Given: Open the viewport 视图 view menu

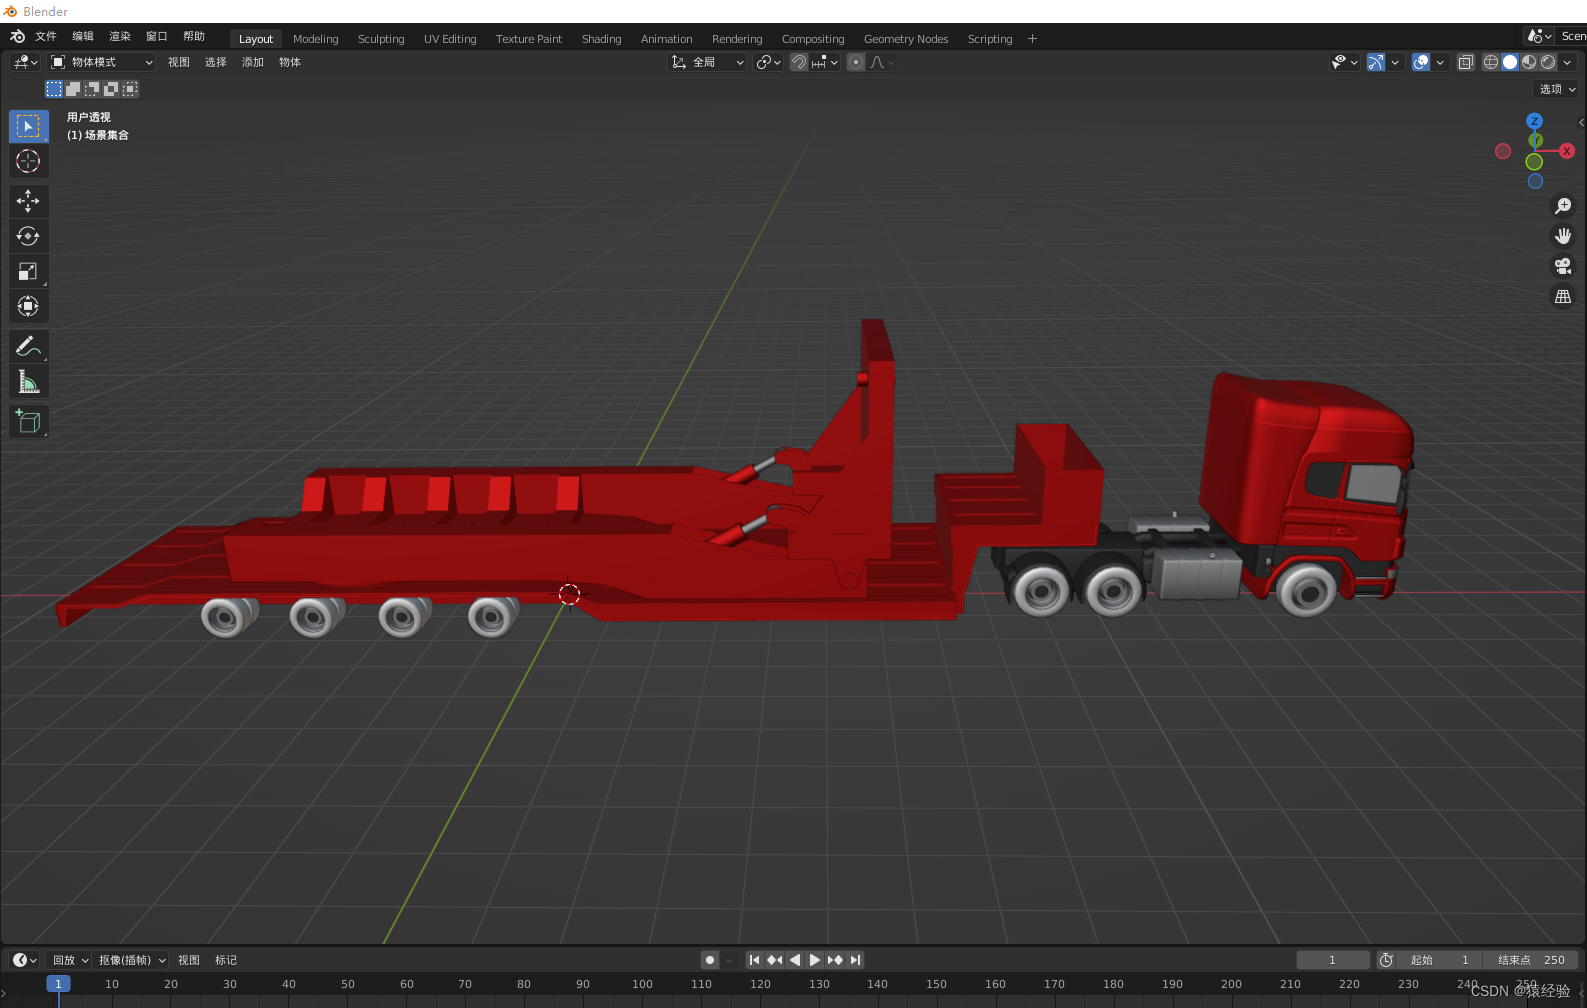Looking at the screenshot, I should point(179,62).
